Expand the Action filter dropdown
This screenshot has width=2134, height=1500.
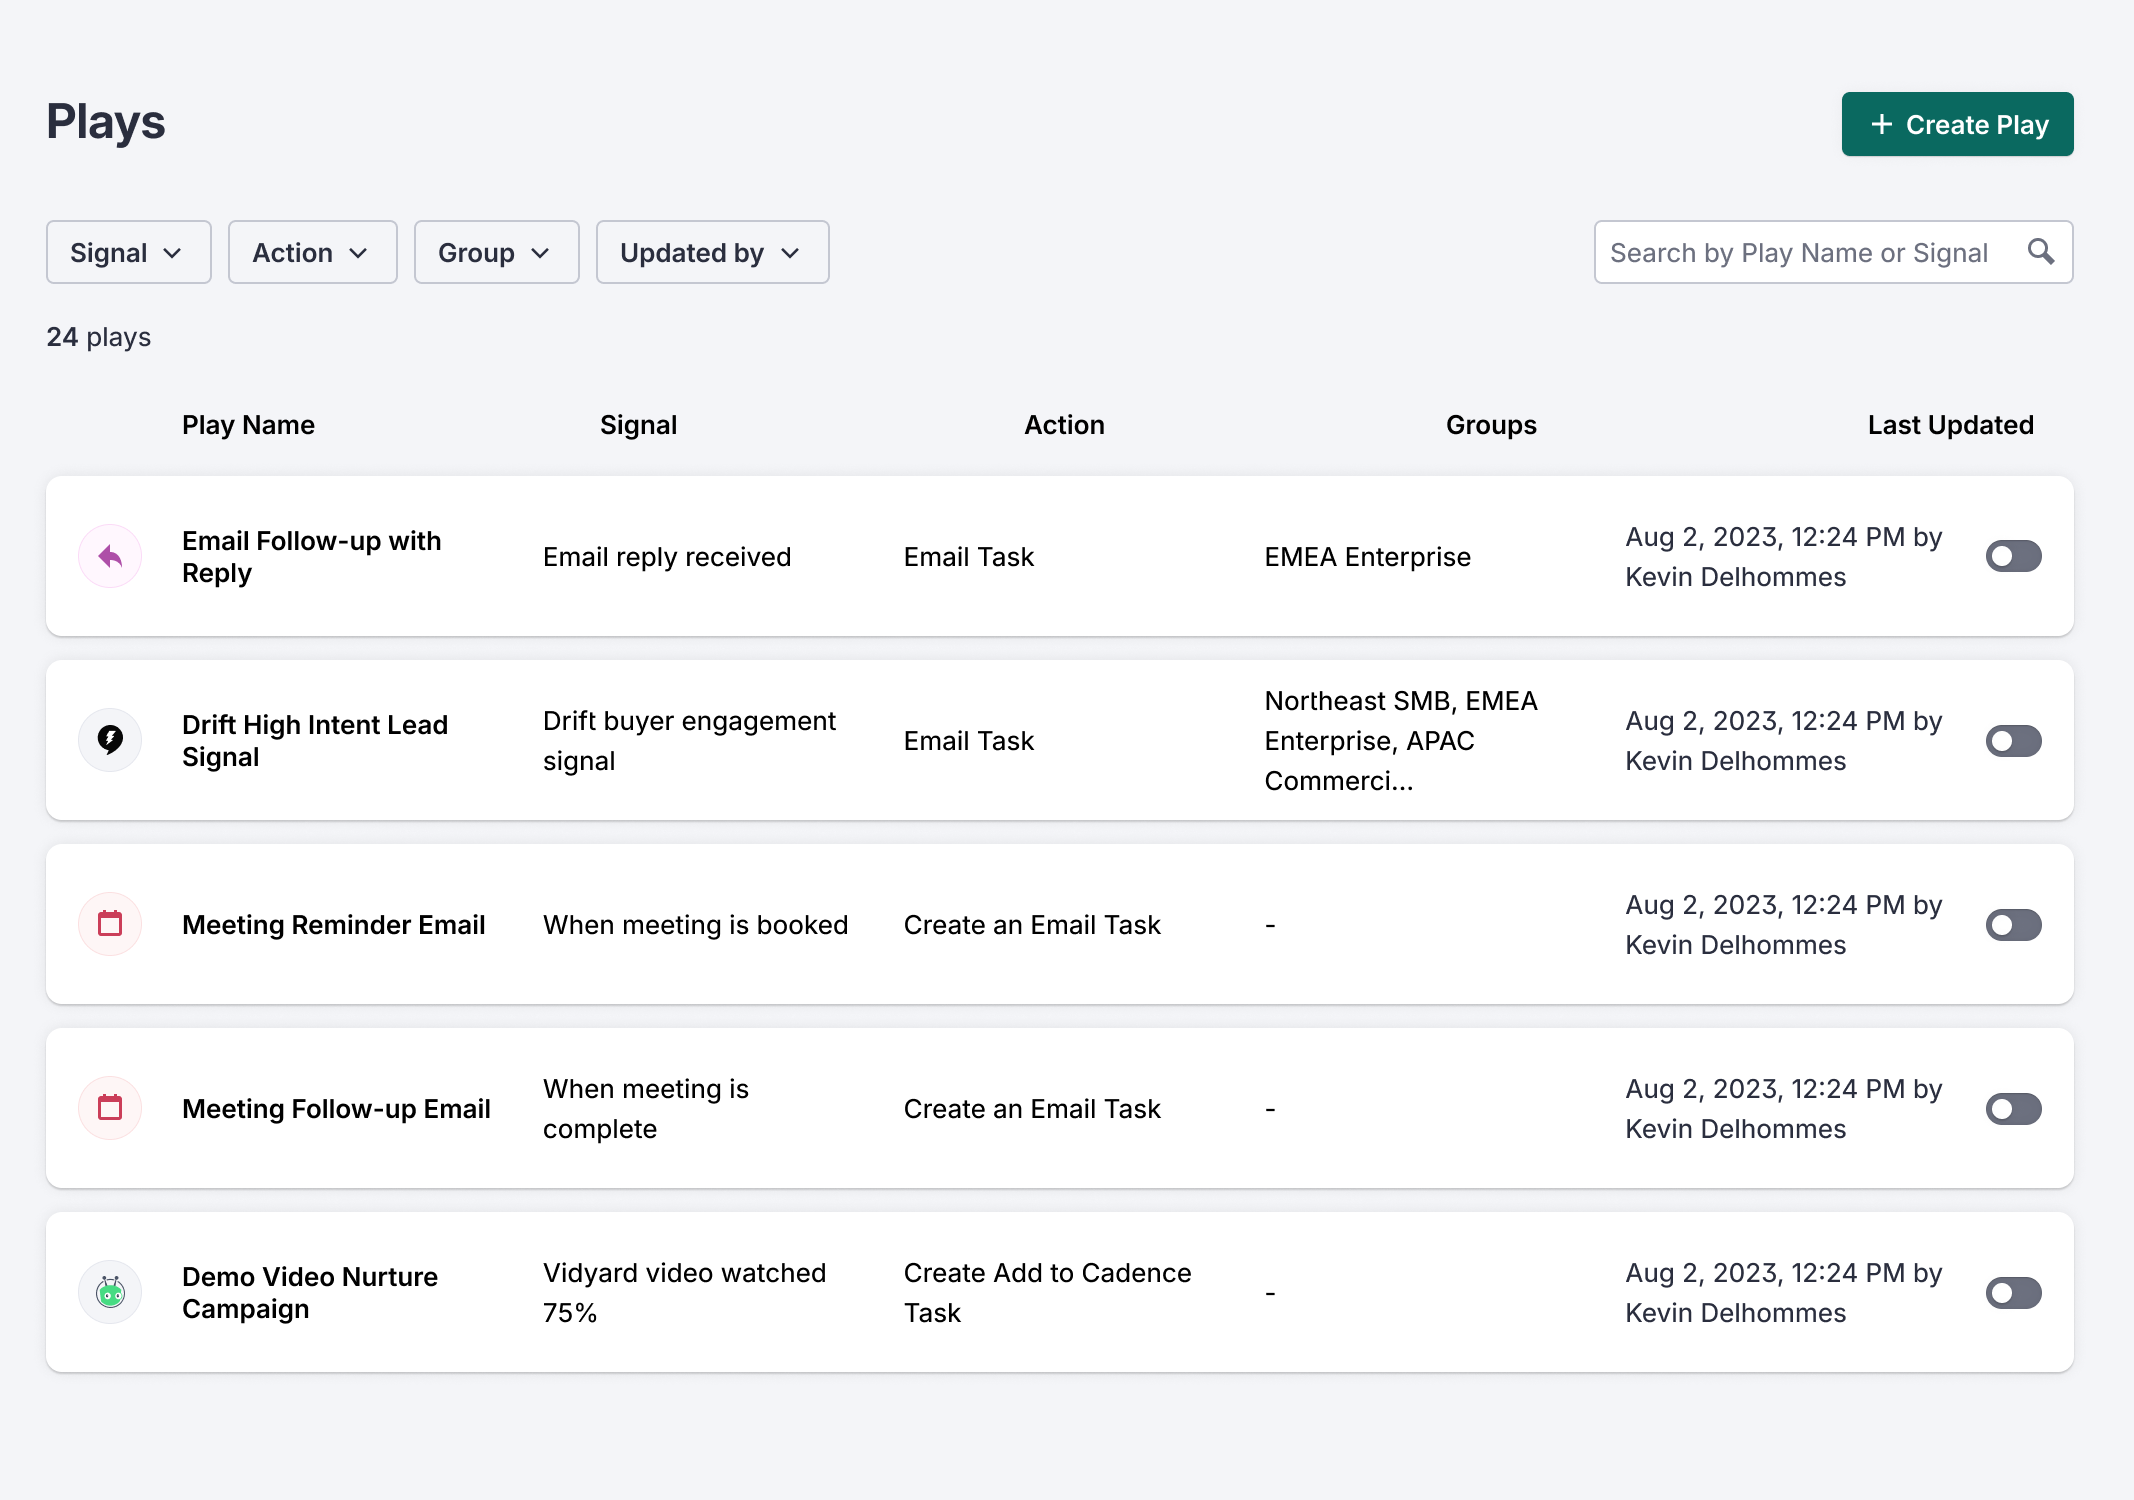pyautogui.click(x=313, y=252)
